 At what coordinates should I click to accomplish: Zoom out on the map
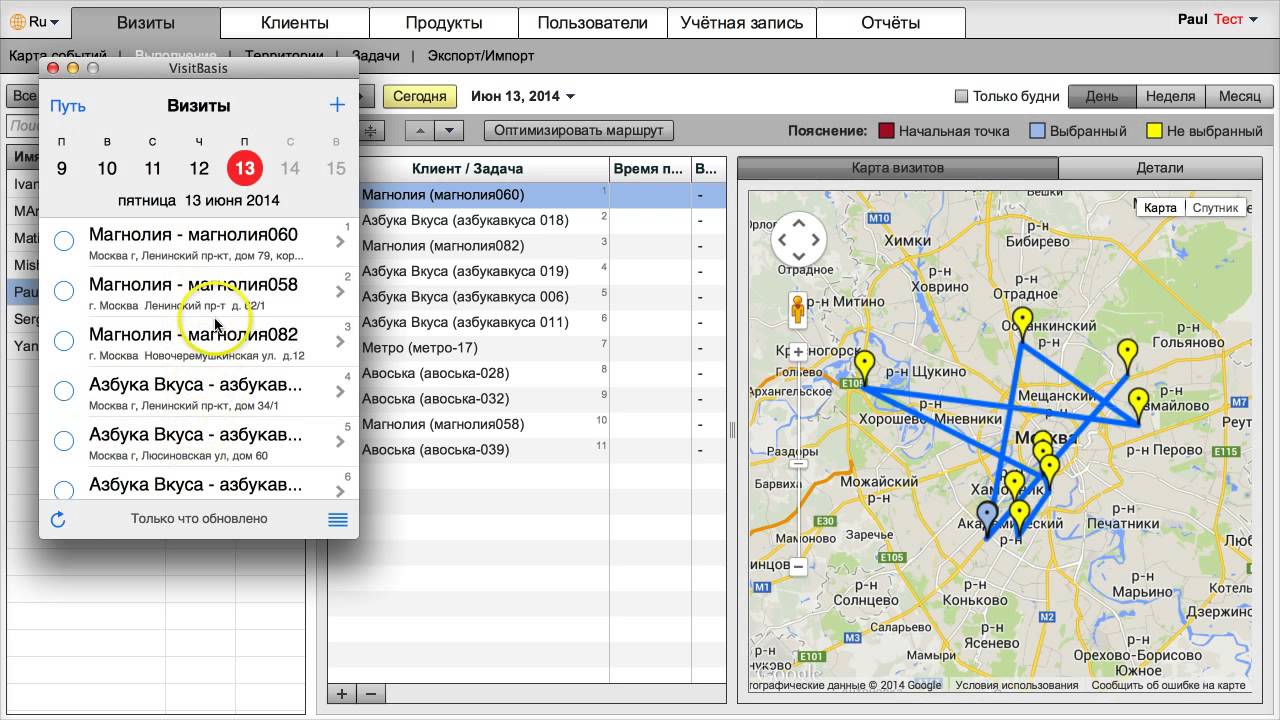(798, 566)
